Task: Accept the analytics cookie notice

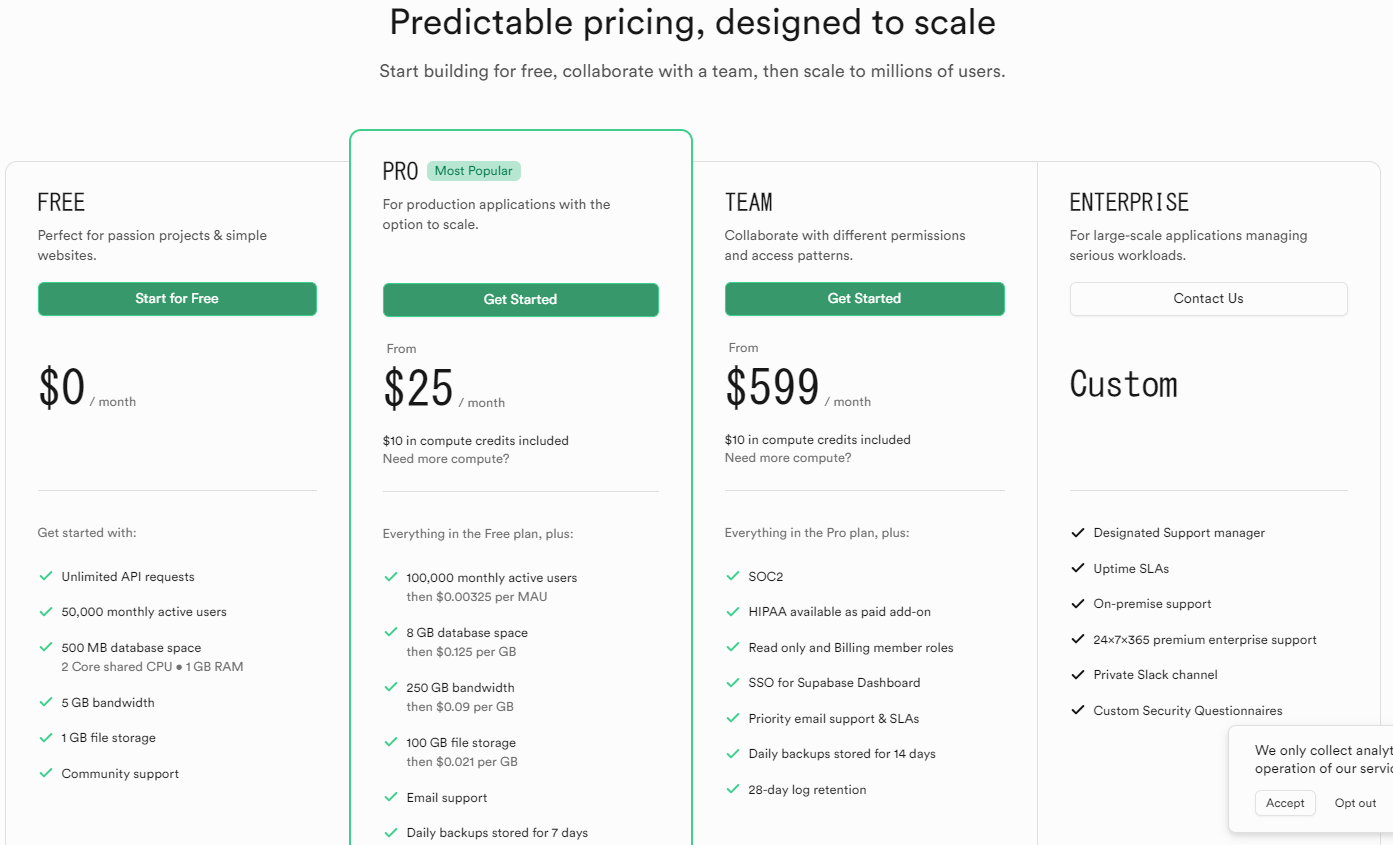Action: [x=1285, y=803]
